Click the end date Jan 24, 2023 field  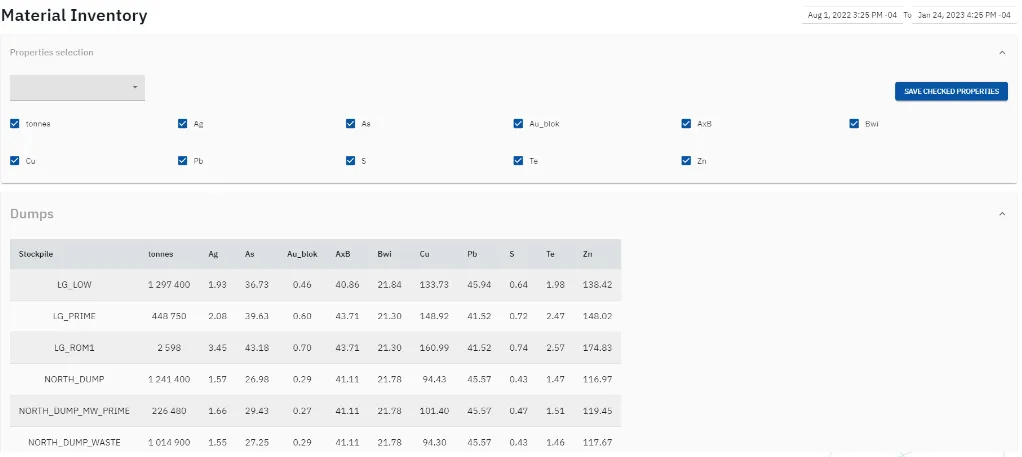pyautogui.click(x=967, y=16)
